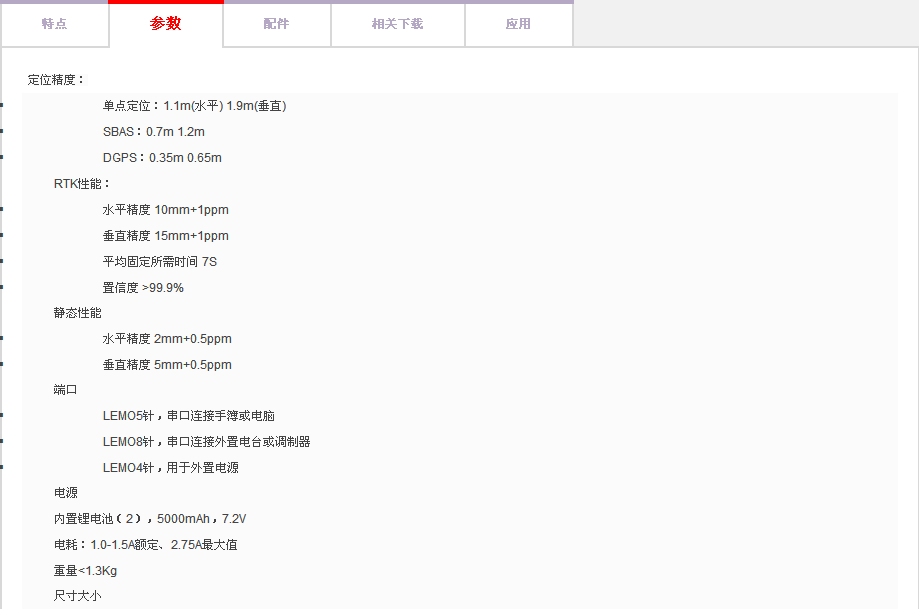
Task: Click the 内置锂电池 5000mAh battery line
Action: click(x=150, y=519)
